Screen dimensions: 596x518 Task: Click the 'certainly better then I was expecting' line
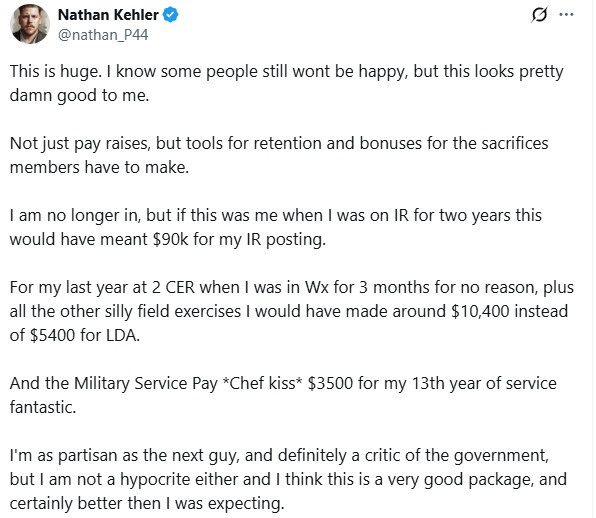(147, 503)
